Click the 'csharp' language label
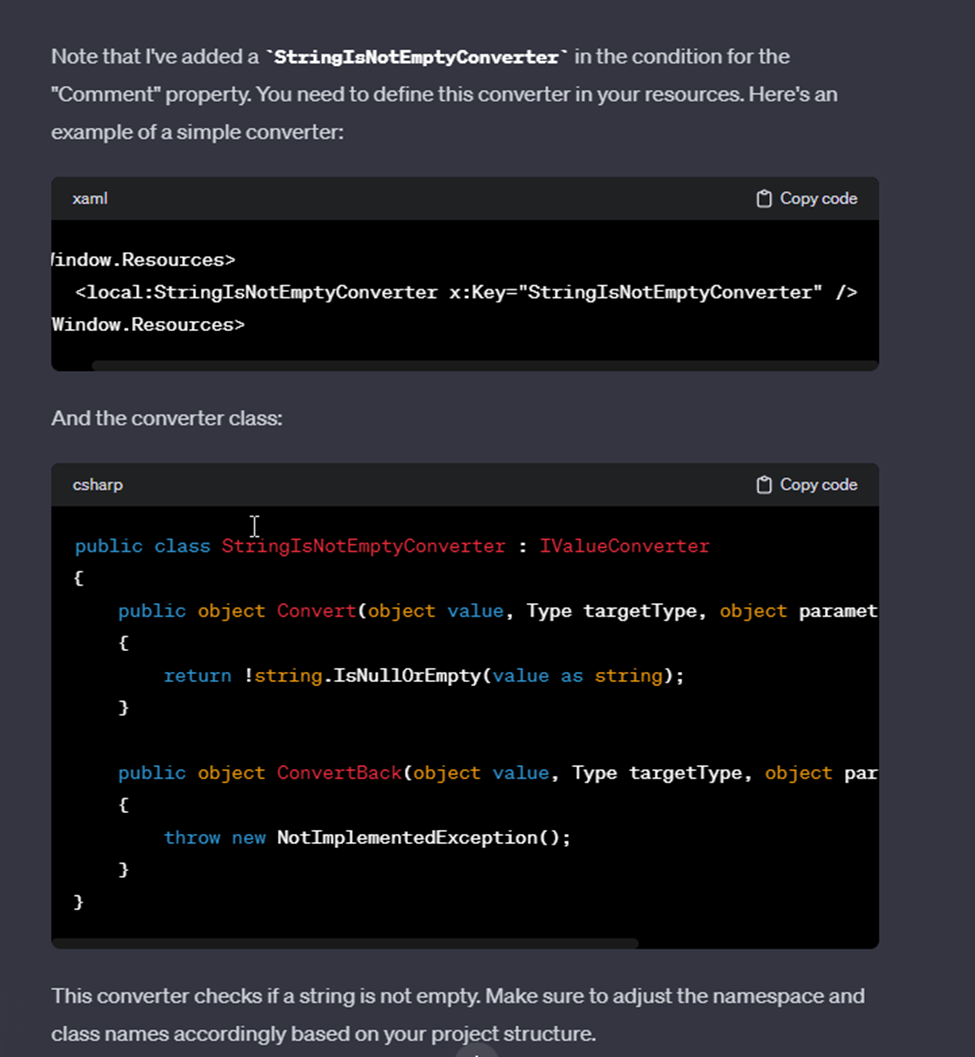 (x=98, y=485)
